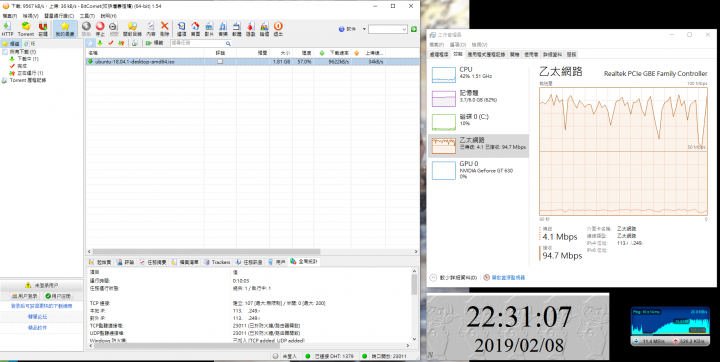Click the 22:31:07 desktop clock widget
Image resolution: width=720 pixels, height=362 pixels.
click(518, 327)
